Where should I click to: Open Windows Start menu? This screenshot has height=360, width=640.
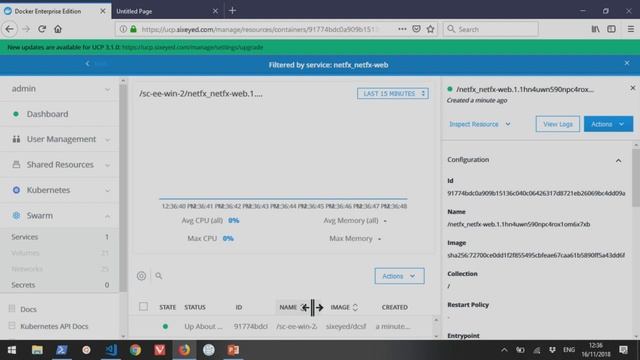pos(12,350)
